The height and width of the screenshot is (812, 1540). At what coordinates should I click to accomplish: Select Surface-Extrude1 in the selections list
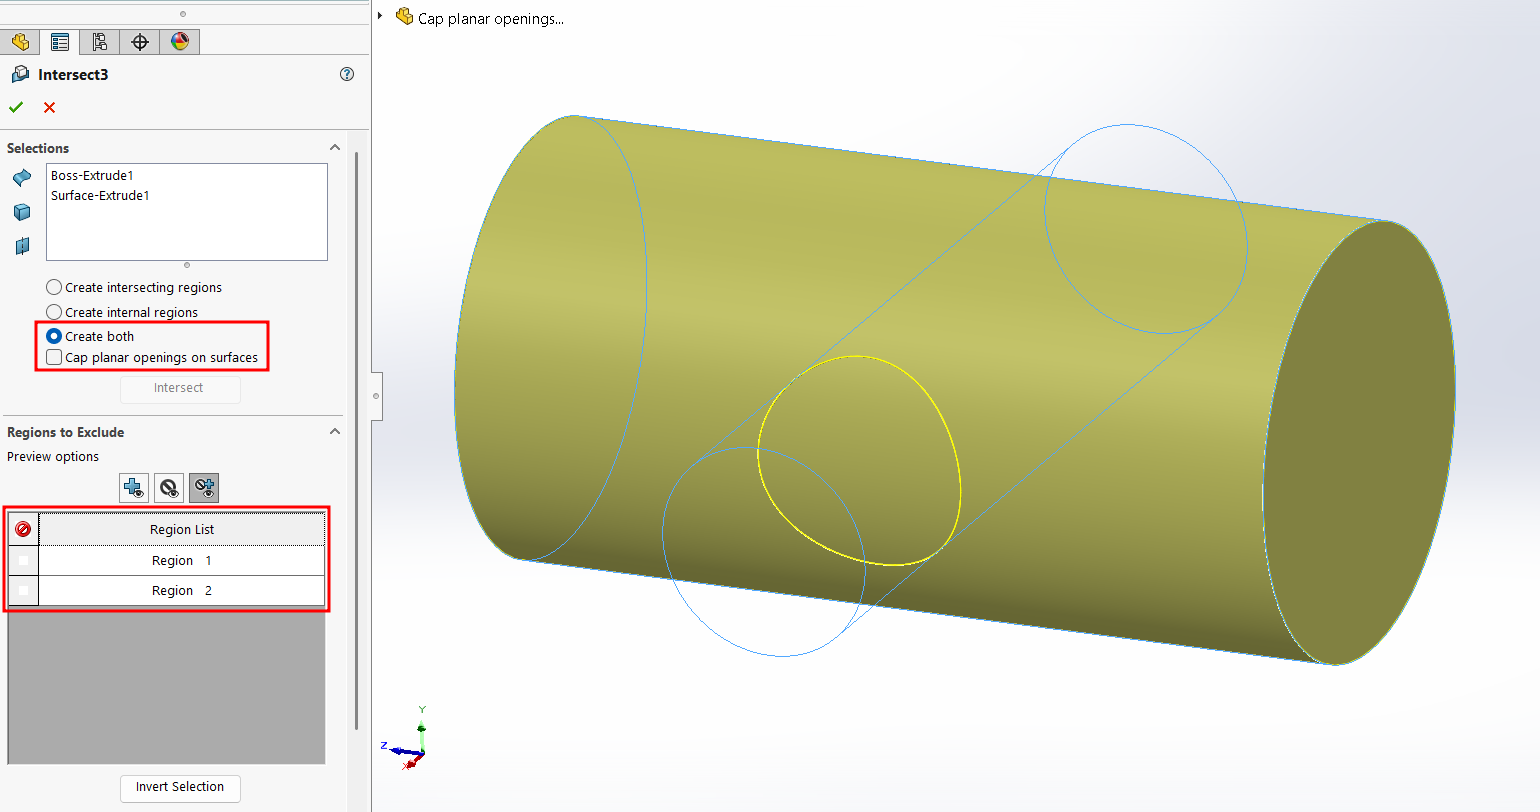[100, 196]
